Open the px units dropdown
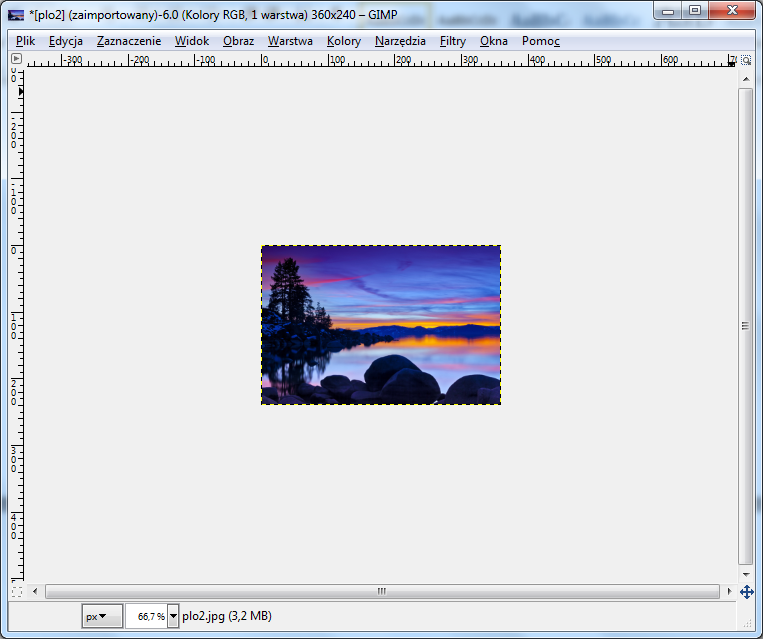The width and height of the screenshot is (763, 639). tap(102, 616)
